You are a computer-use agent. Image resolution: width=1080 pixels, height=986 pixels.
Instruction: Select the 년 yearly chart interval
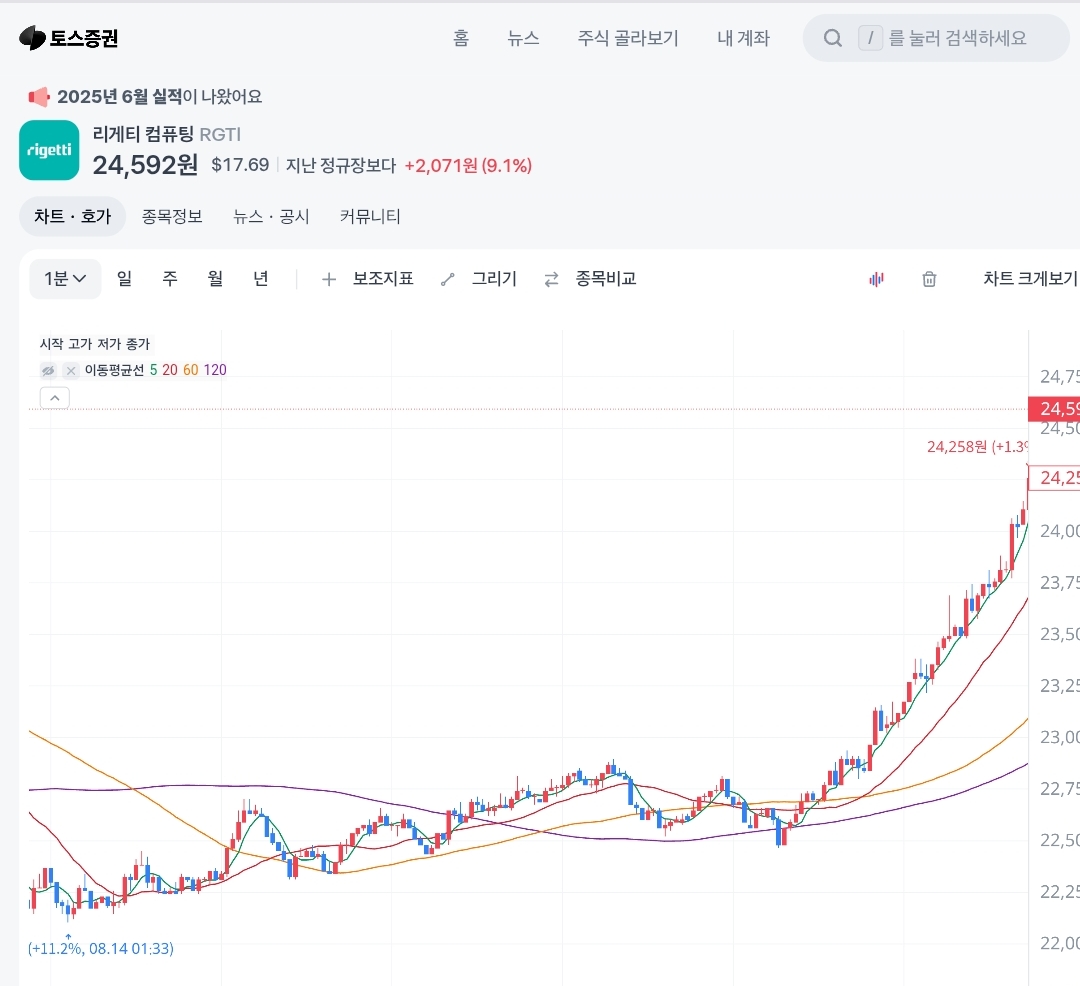260,278
